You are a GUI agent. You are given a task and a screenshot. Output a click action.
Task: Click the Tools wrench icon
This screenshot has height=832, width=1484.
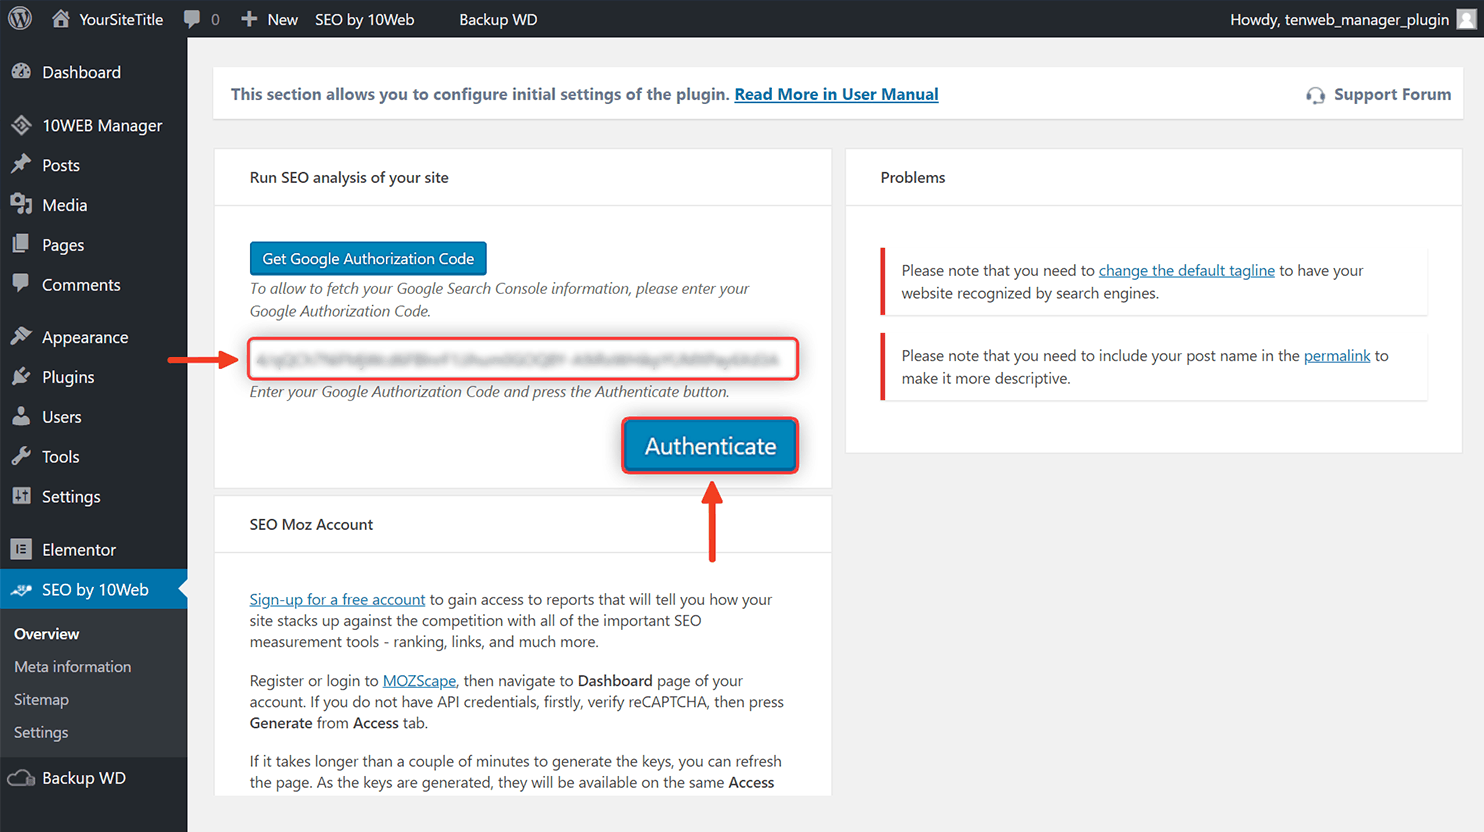click(21, 457)
